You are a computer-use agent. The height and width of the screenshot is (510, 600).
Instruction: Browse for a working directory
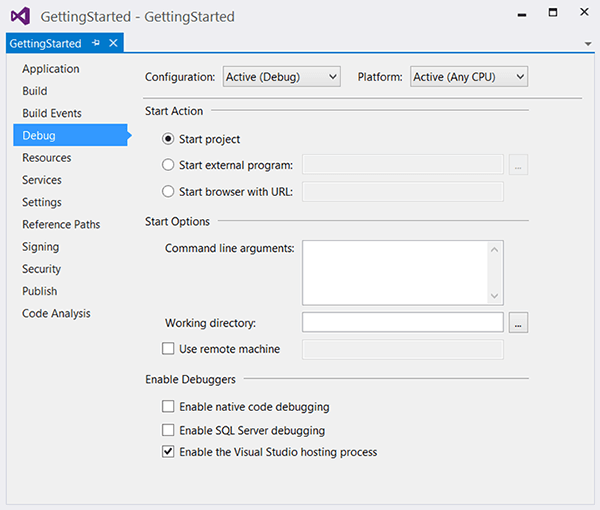point(518,322)
